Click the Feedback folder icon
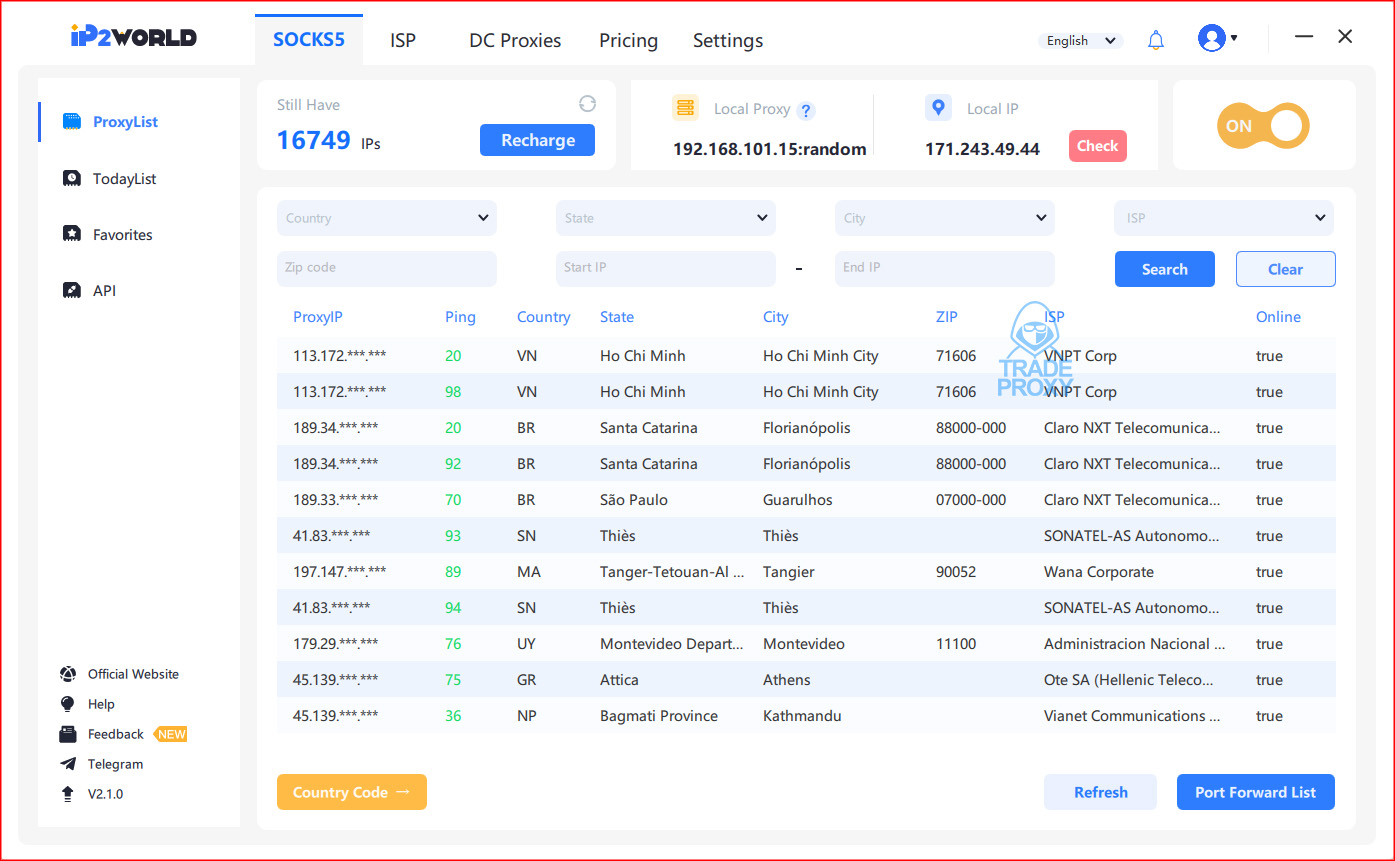Screen dimensions: 1395x861 (68, 734)
